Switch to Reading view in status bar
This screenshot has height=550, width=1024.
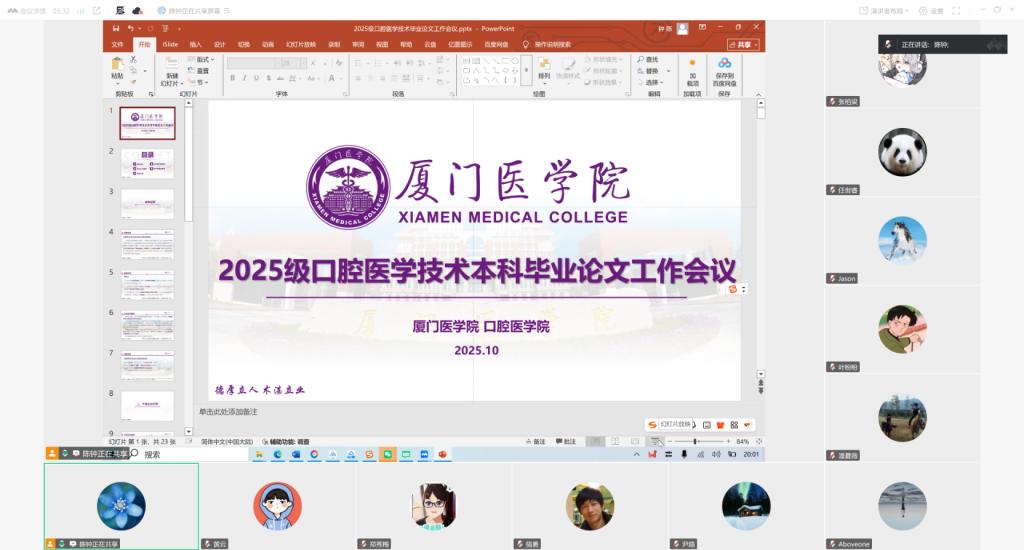(635, 442)
